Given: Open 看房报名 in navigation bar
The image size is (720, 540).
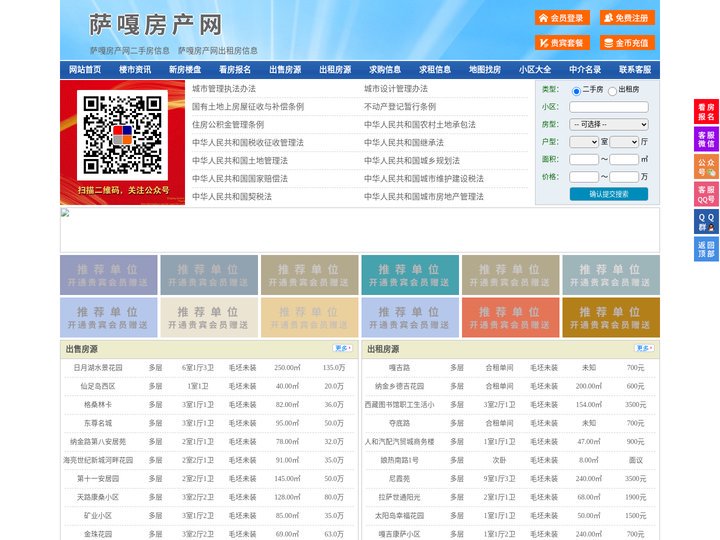Looking at the screenshot, I should pos(235,70).
